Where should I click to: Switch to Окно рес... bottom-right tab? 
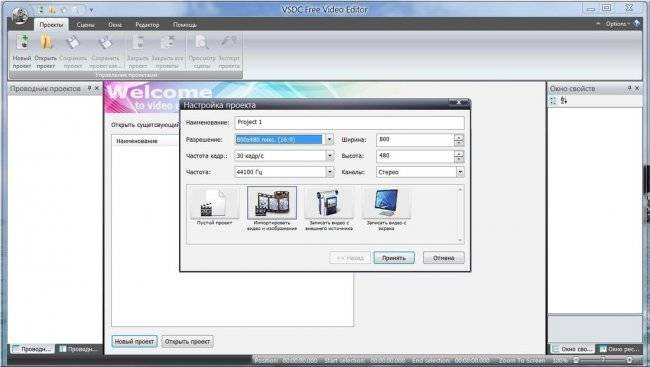(620, 349)
